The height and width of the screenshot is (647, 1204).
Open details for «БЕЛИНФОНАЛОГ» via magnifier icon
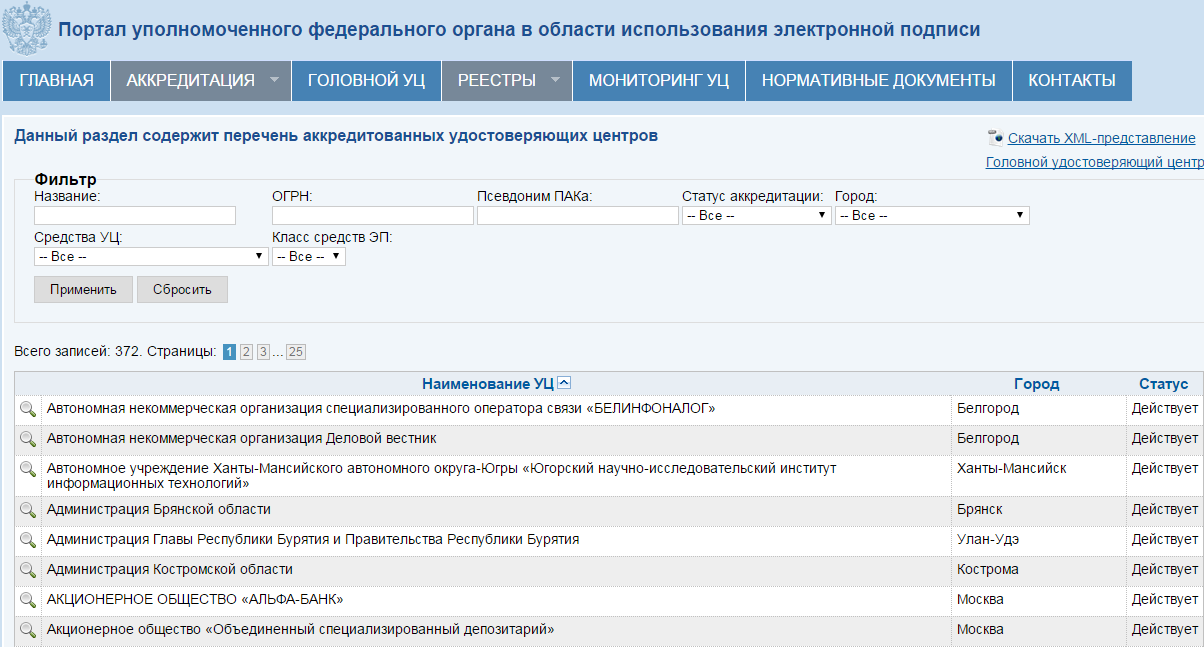point(27,408)
